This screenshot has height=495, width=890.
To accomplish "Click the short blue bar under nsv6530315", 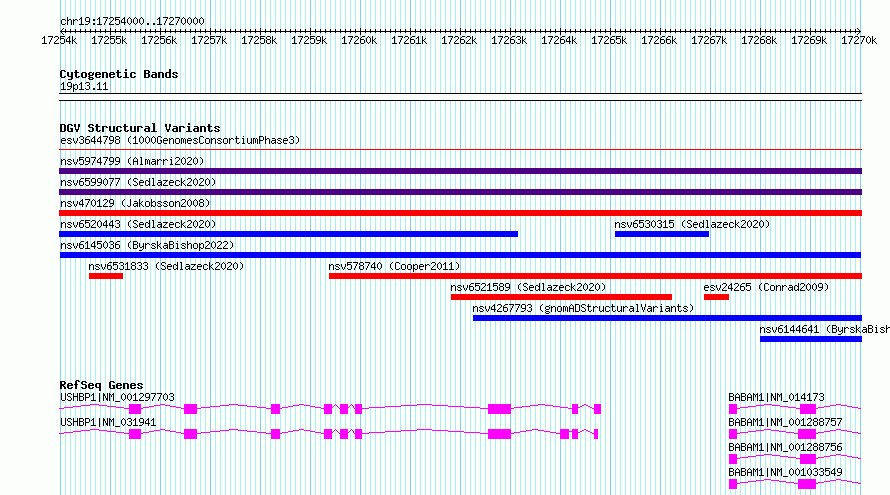I will pyautogui.click(x=662, y=234).
